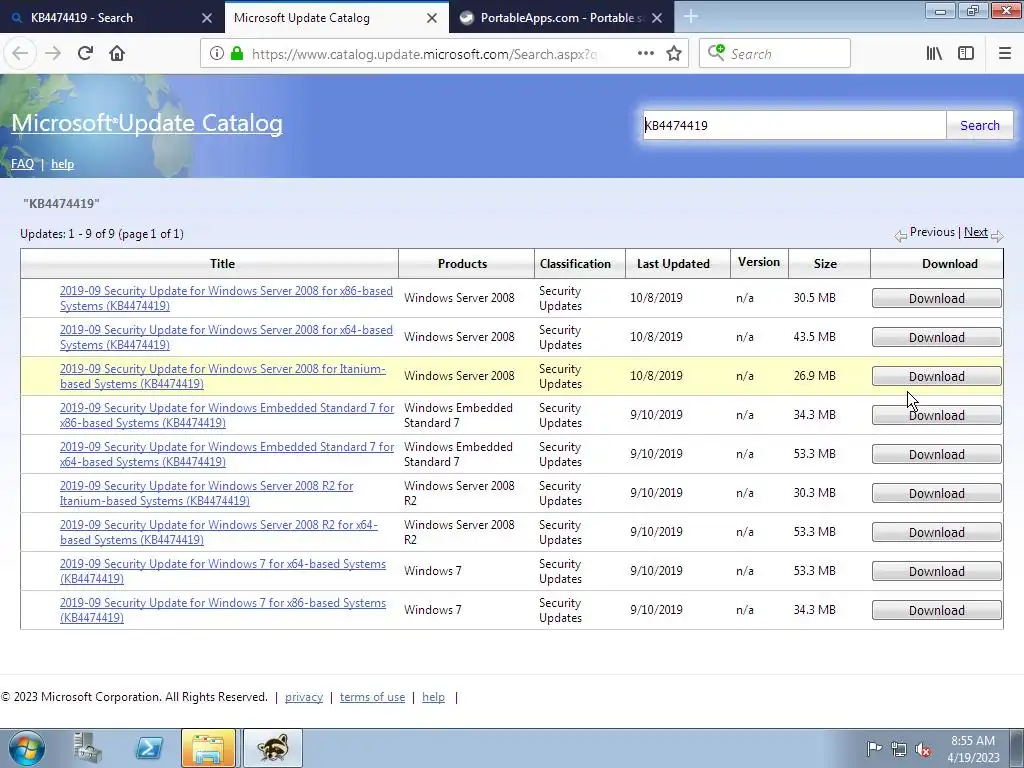The image size is (1024, 768).
Task: Reload the current page
Action: (85, 54)
